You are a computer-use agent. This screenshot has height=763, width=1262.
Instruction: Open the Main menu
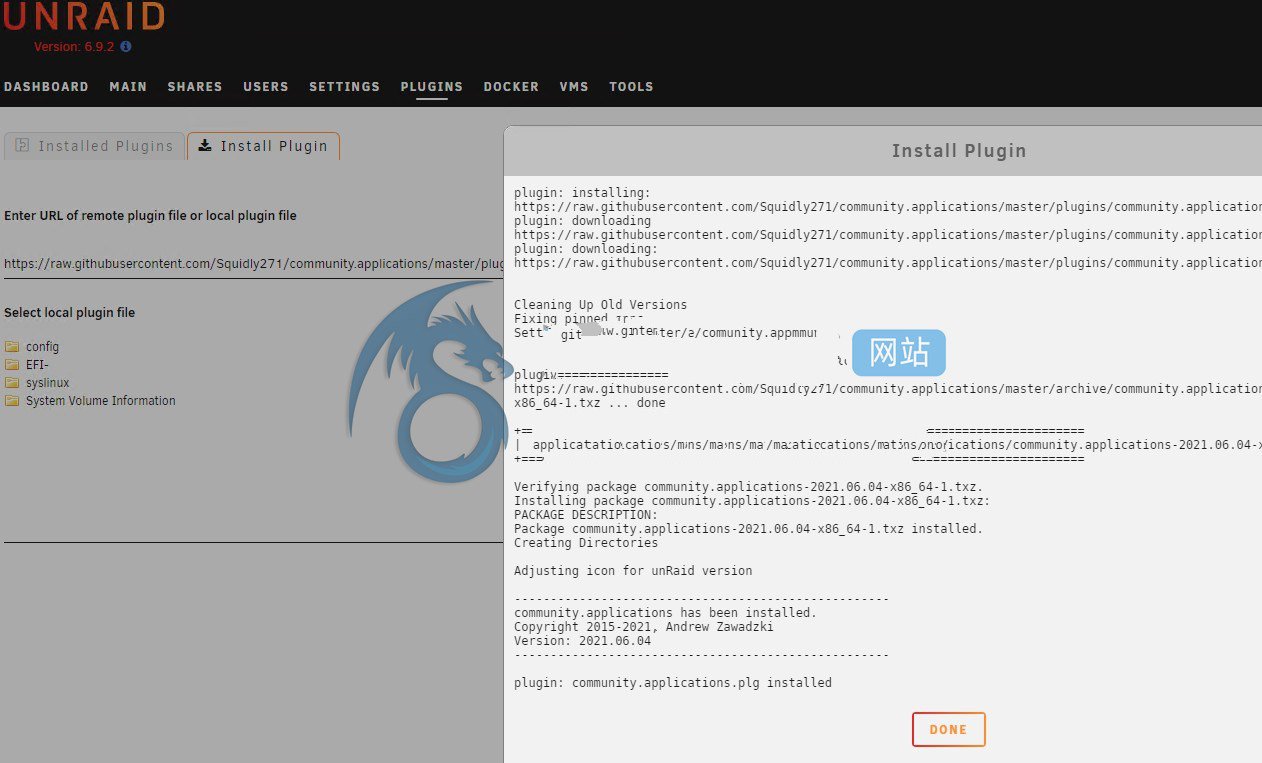tap(128, 87)
